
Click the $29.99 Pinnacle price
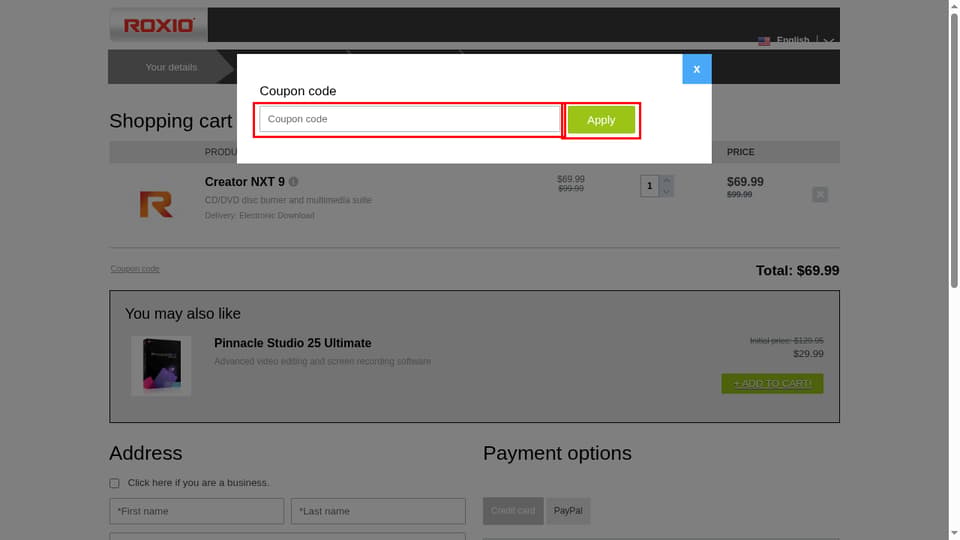coord(808,353)
